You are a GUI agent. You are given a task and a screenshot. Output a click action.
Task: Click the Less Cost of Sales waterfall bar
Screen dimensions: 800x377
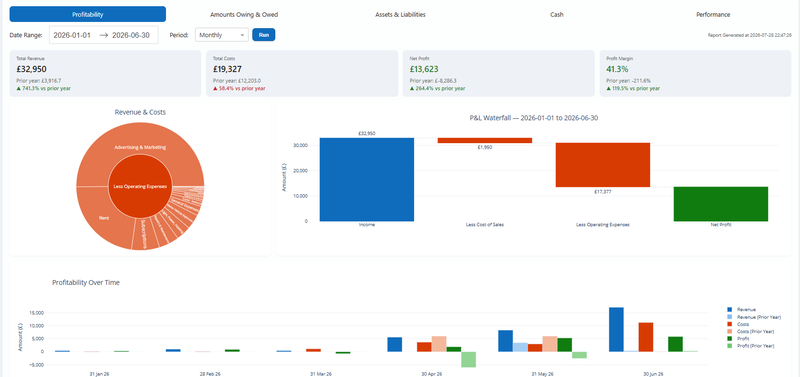tap(485, 140)
